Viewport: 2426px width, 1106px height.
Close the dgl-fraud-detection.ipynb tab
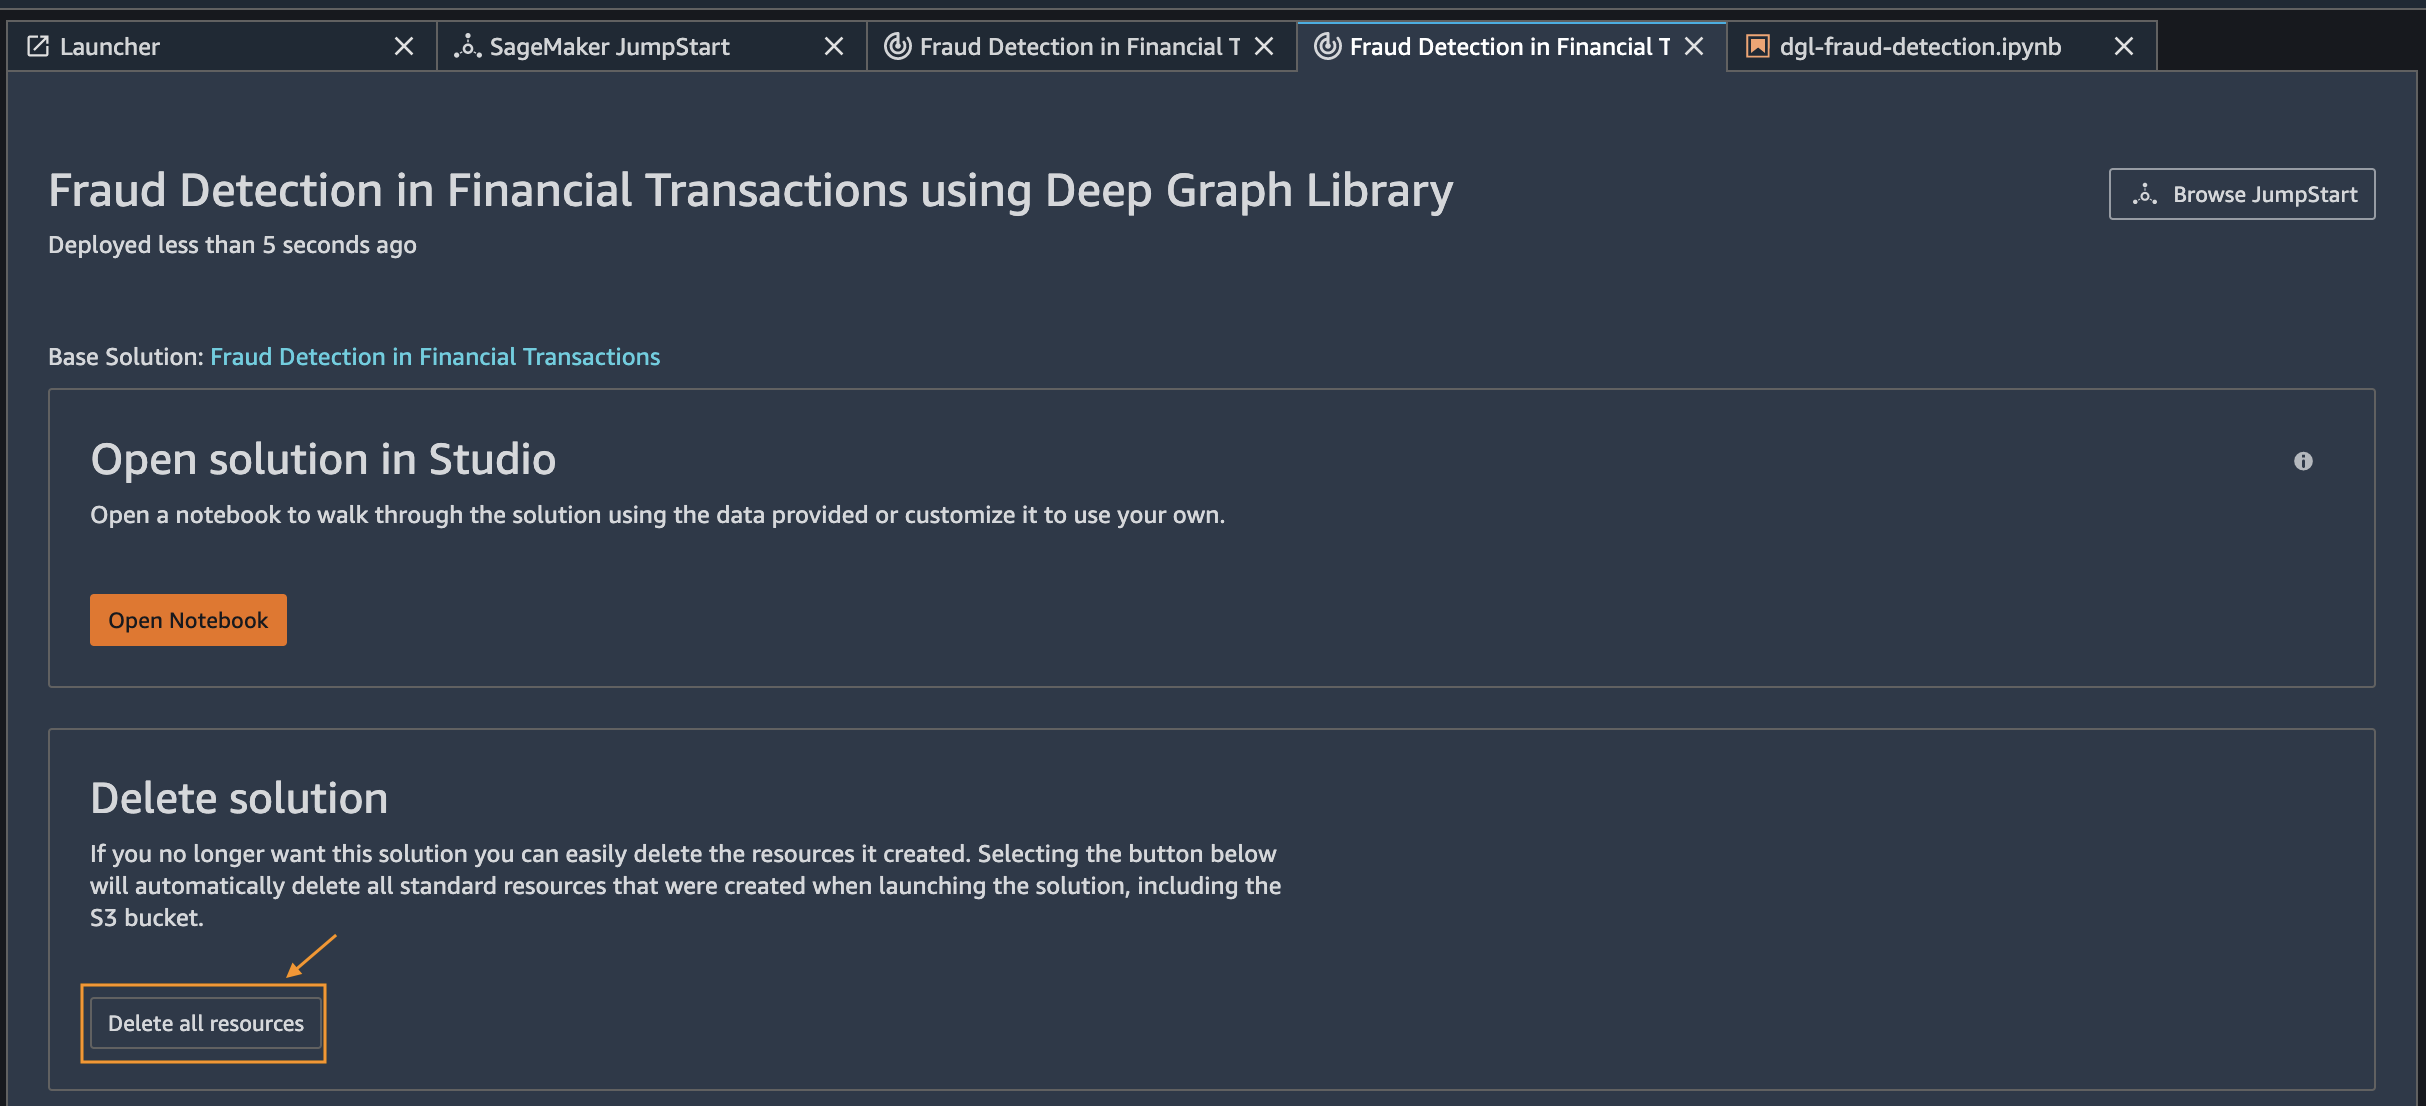pos(2124,46)
